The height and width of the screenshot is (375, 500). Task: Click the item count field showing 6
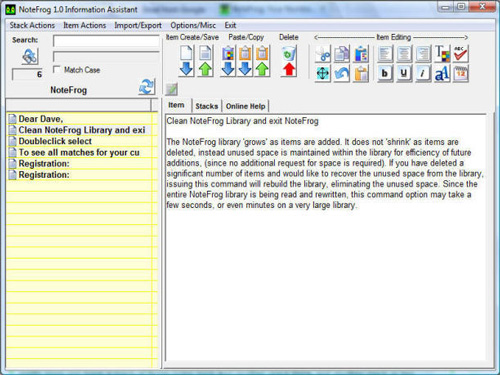tap(28, 74)
